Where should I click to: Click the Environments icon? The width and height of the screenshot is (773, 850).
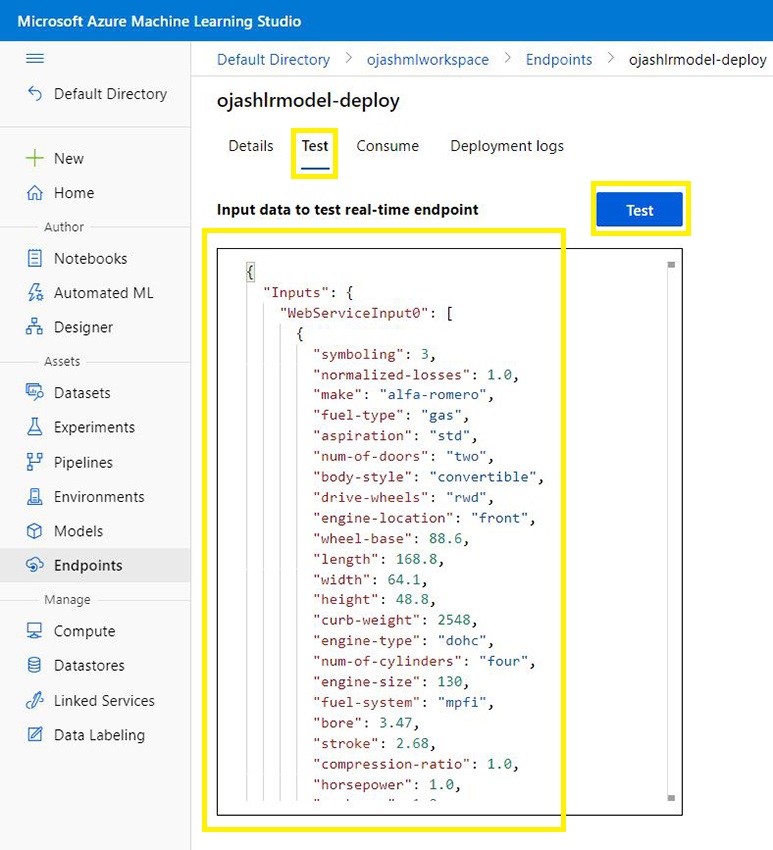click(x=35, y=497)
